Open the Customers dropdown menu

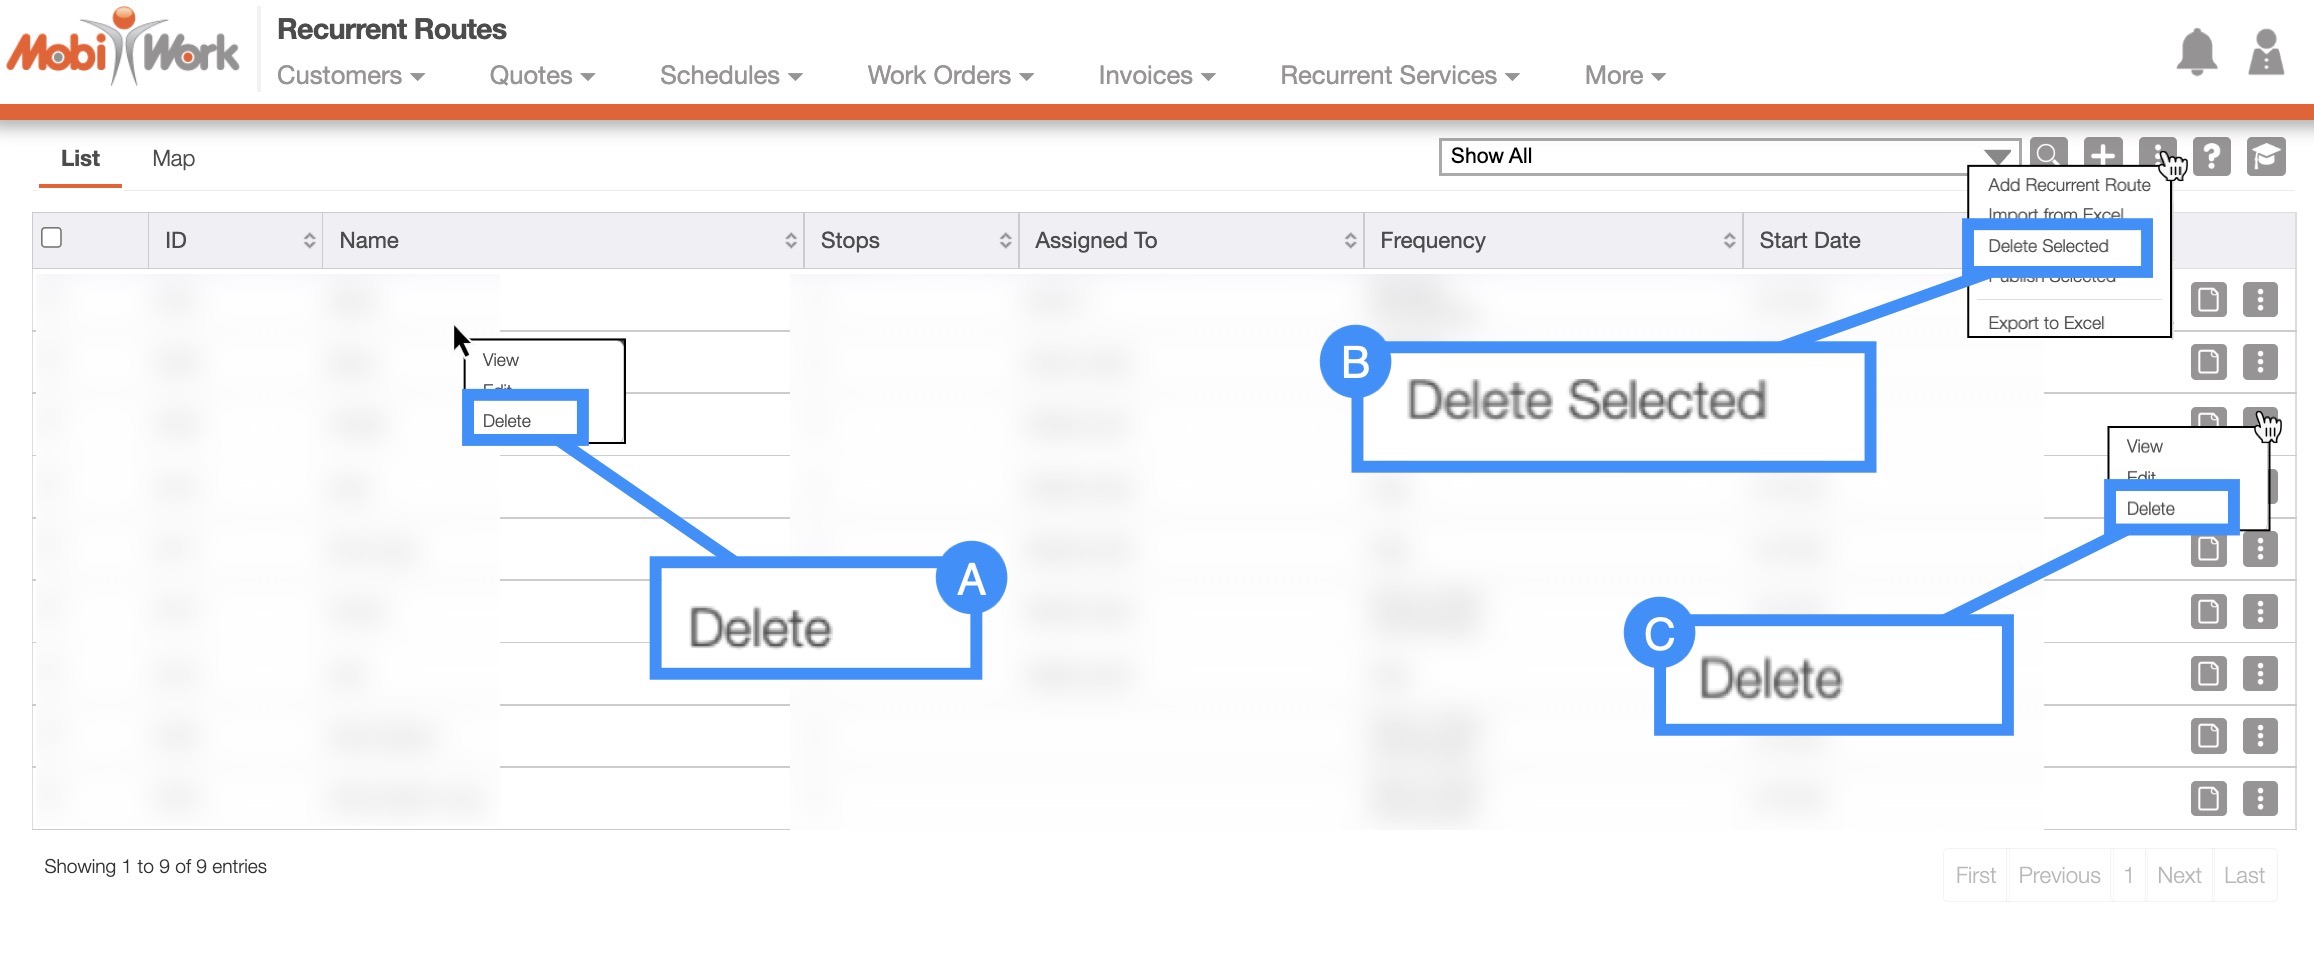(350, 76)
